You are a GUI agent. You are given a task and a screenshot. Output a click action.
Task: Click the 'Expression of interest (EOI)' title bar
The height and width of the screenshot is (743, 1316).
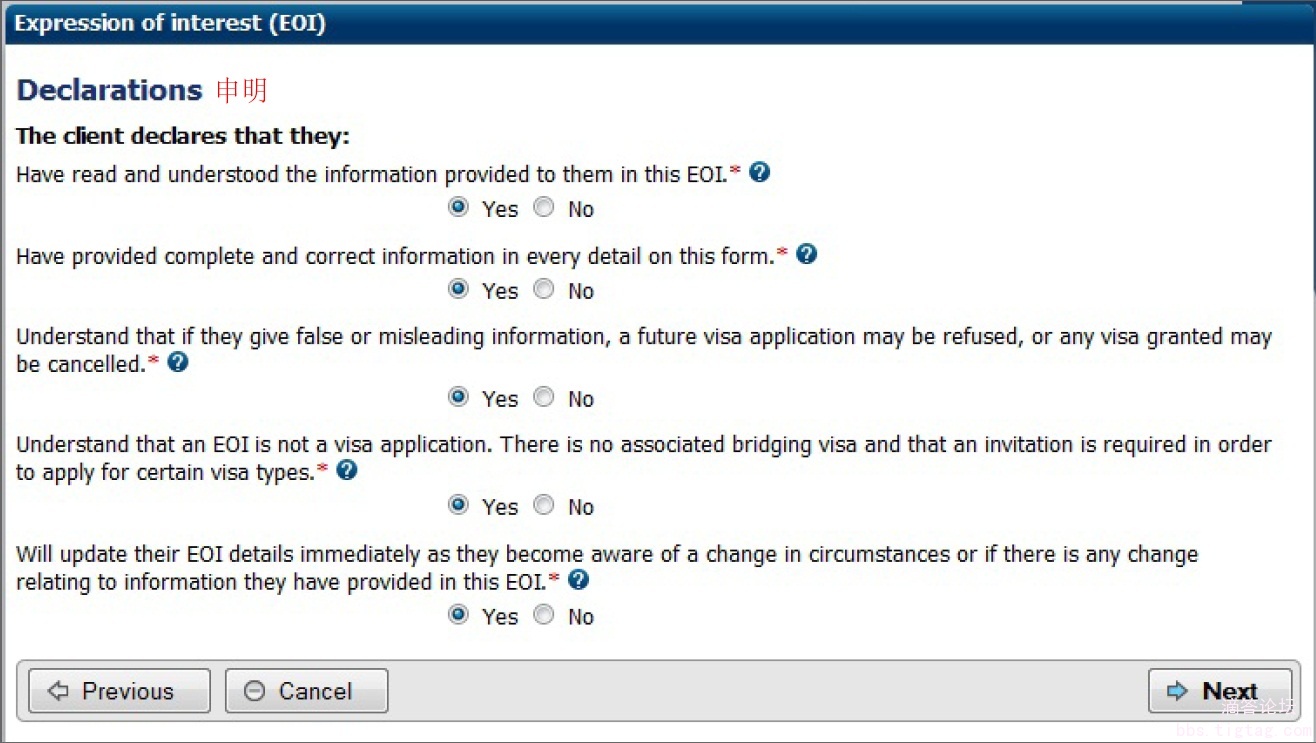[170, 23]
